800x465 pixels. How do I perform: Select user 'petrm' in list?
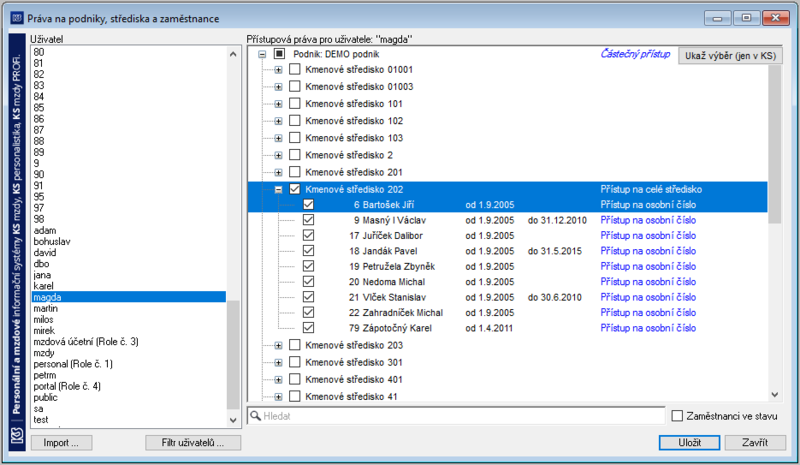coord(45,375)
